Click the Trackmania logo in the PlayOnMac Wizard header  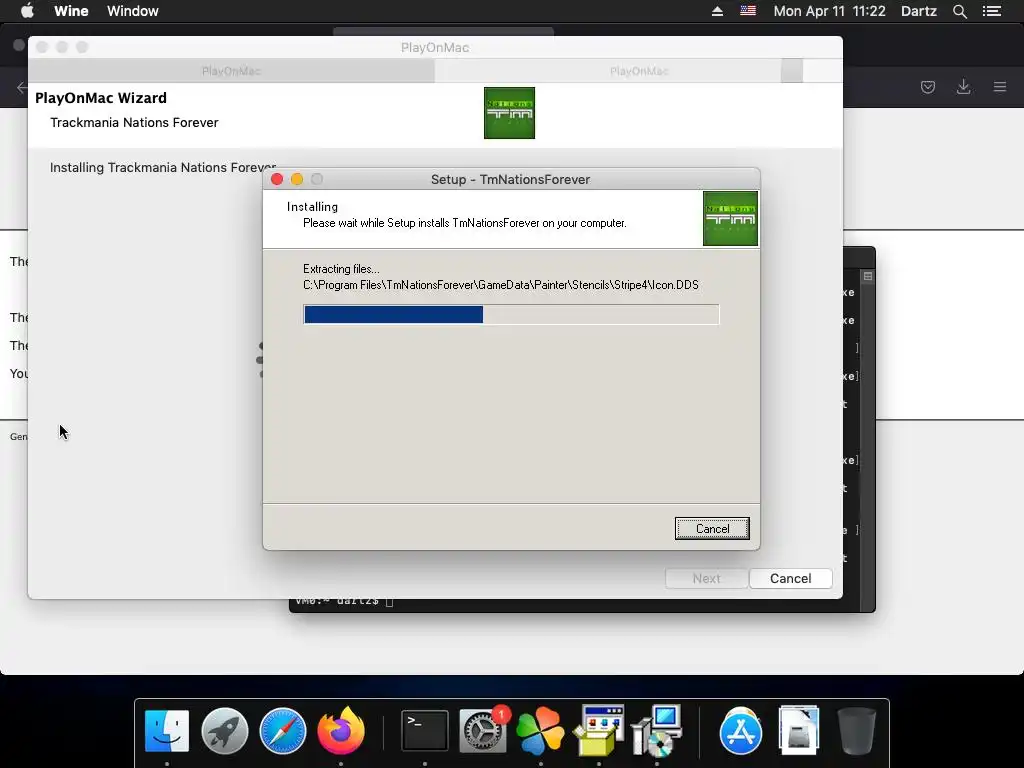coord(509,113)
